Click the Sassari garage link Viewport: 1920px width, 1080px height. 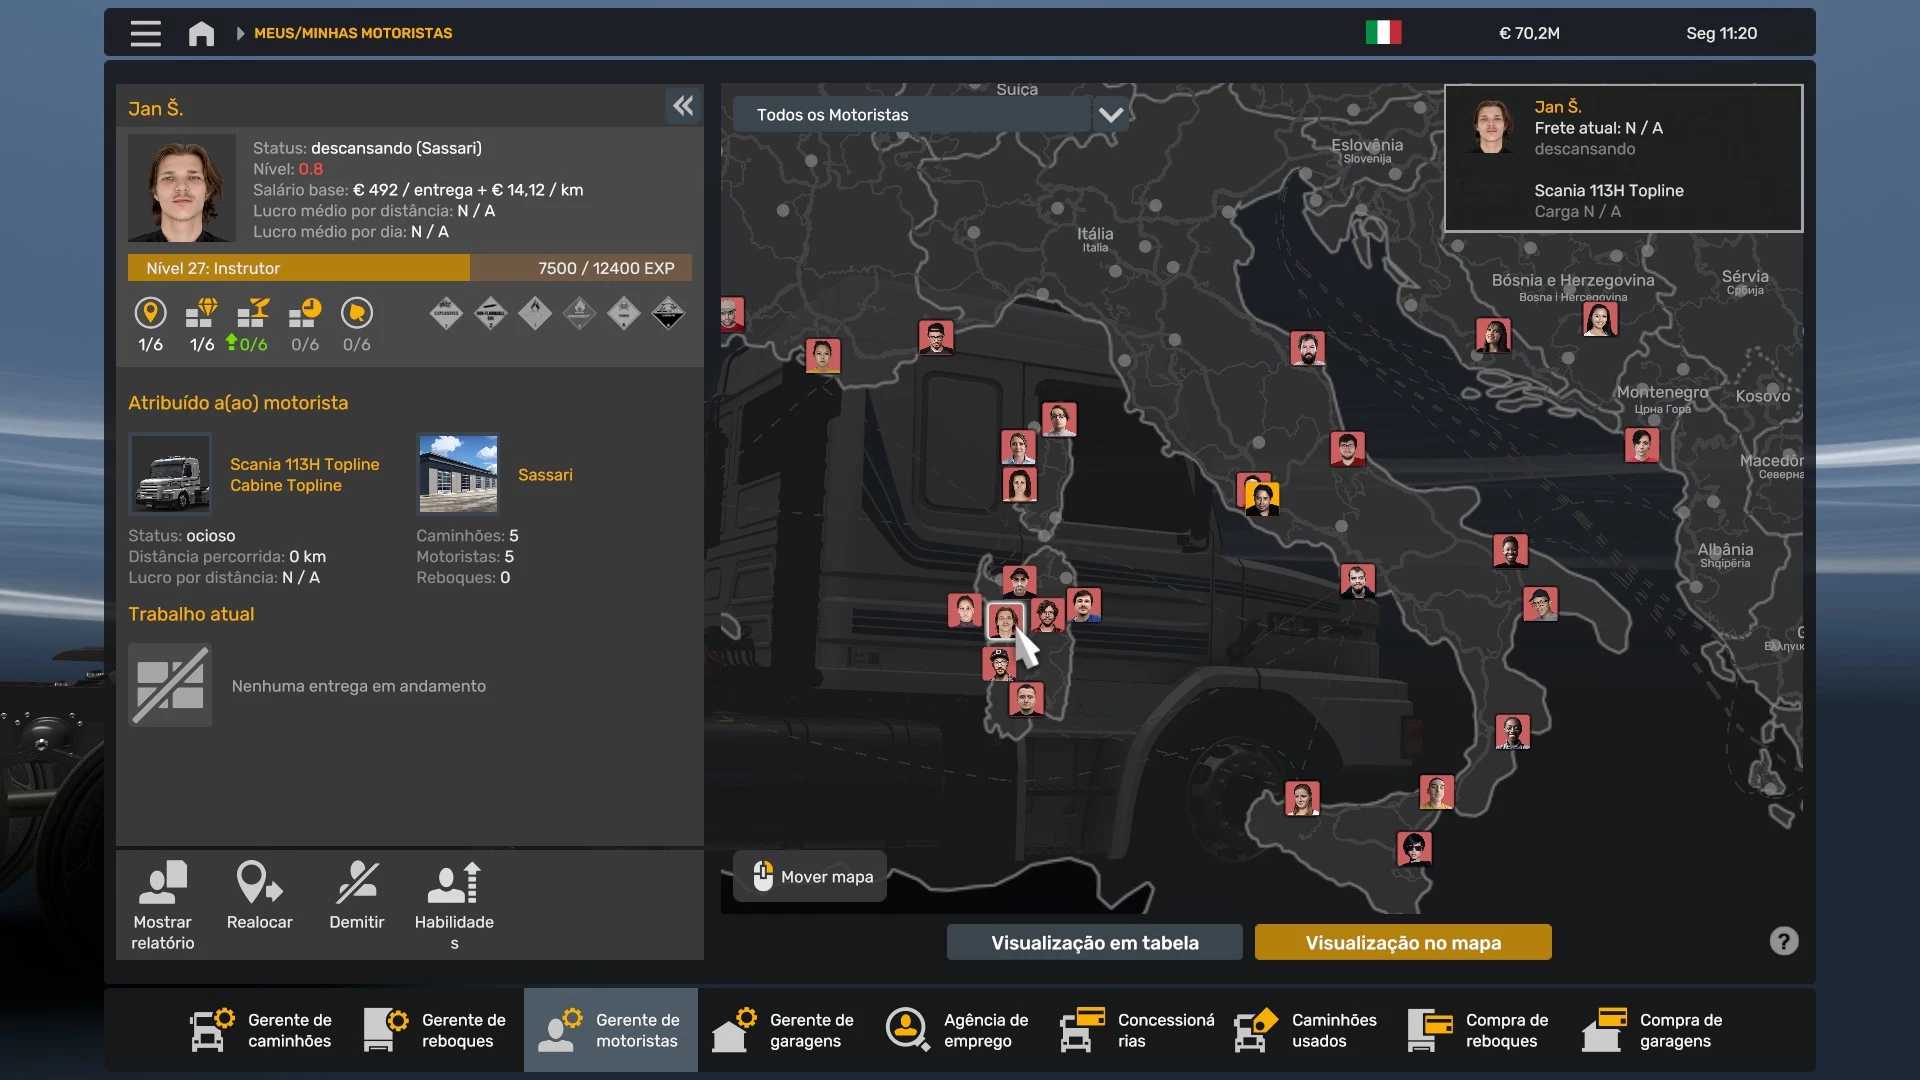545,475
